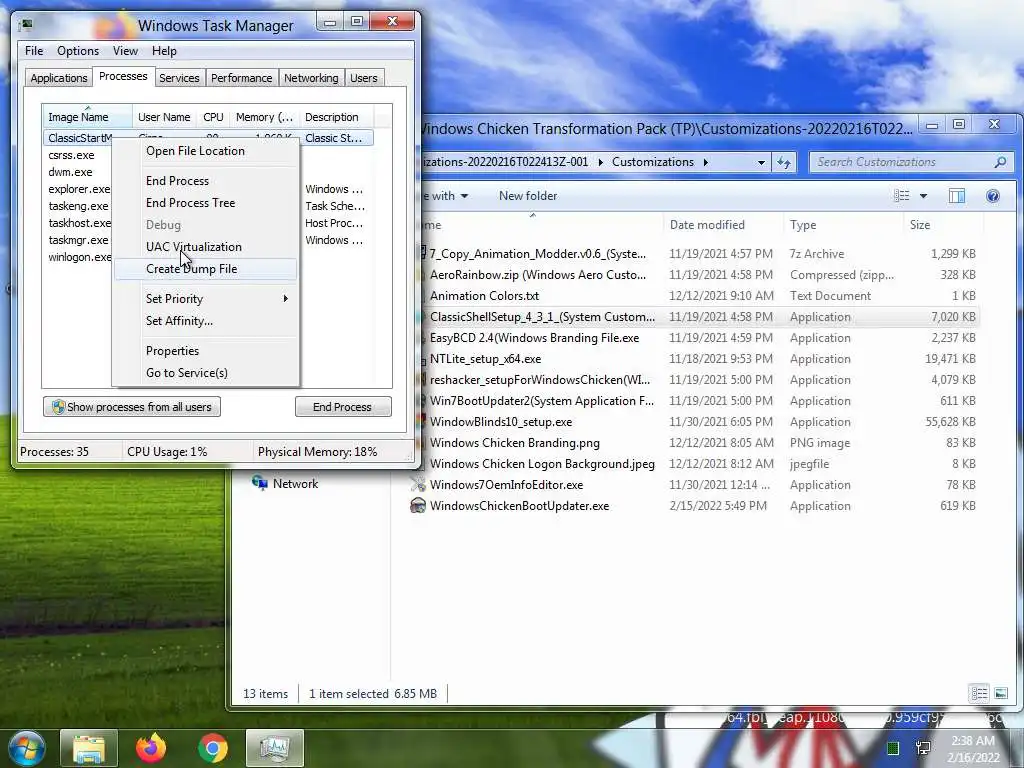
Task: Switch to details view icon in status bar
Action: click(x=979, y=694)
